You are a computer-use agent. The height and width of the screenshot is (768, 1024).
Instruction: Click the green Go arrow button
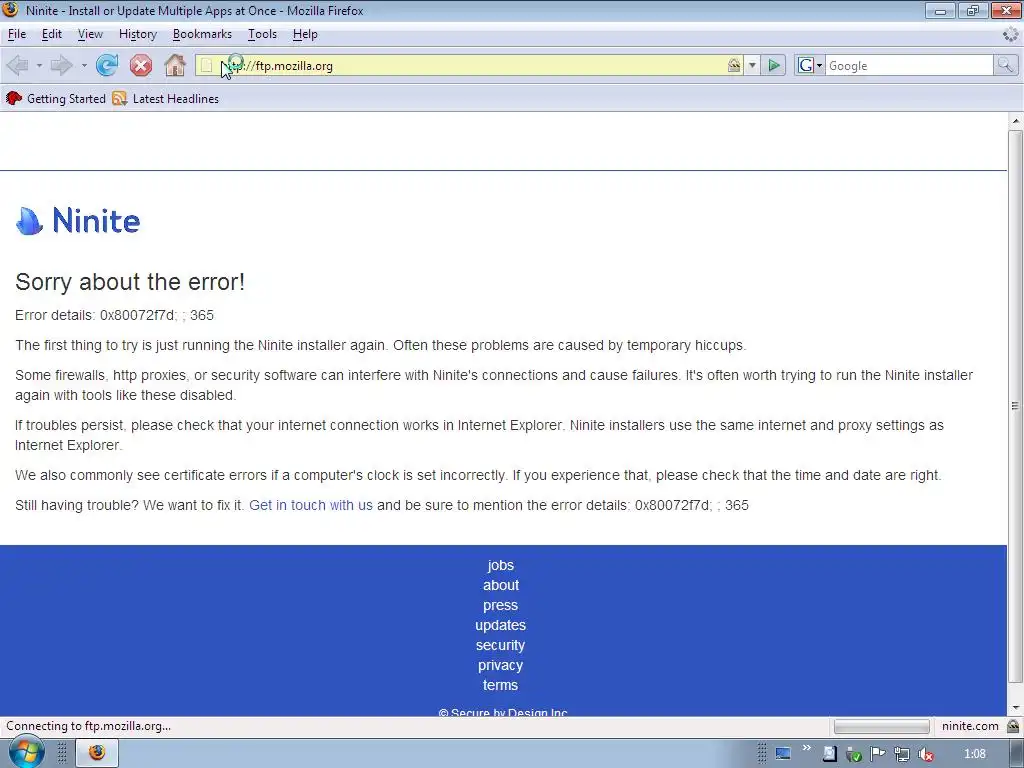pos(774,65)
